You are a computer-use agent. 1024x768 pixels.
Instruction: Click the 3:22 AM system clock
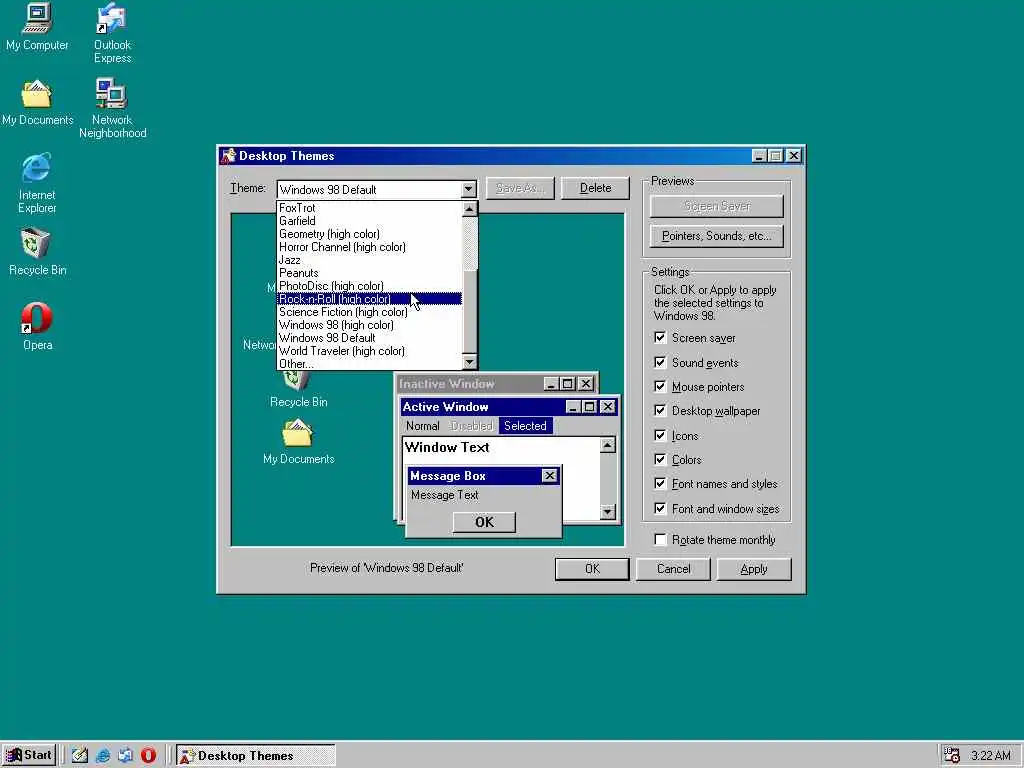[x=991, y=756]
